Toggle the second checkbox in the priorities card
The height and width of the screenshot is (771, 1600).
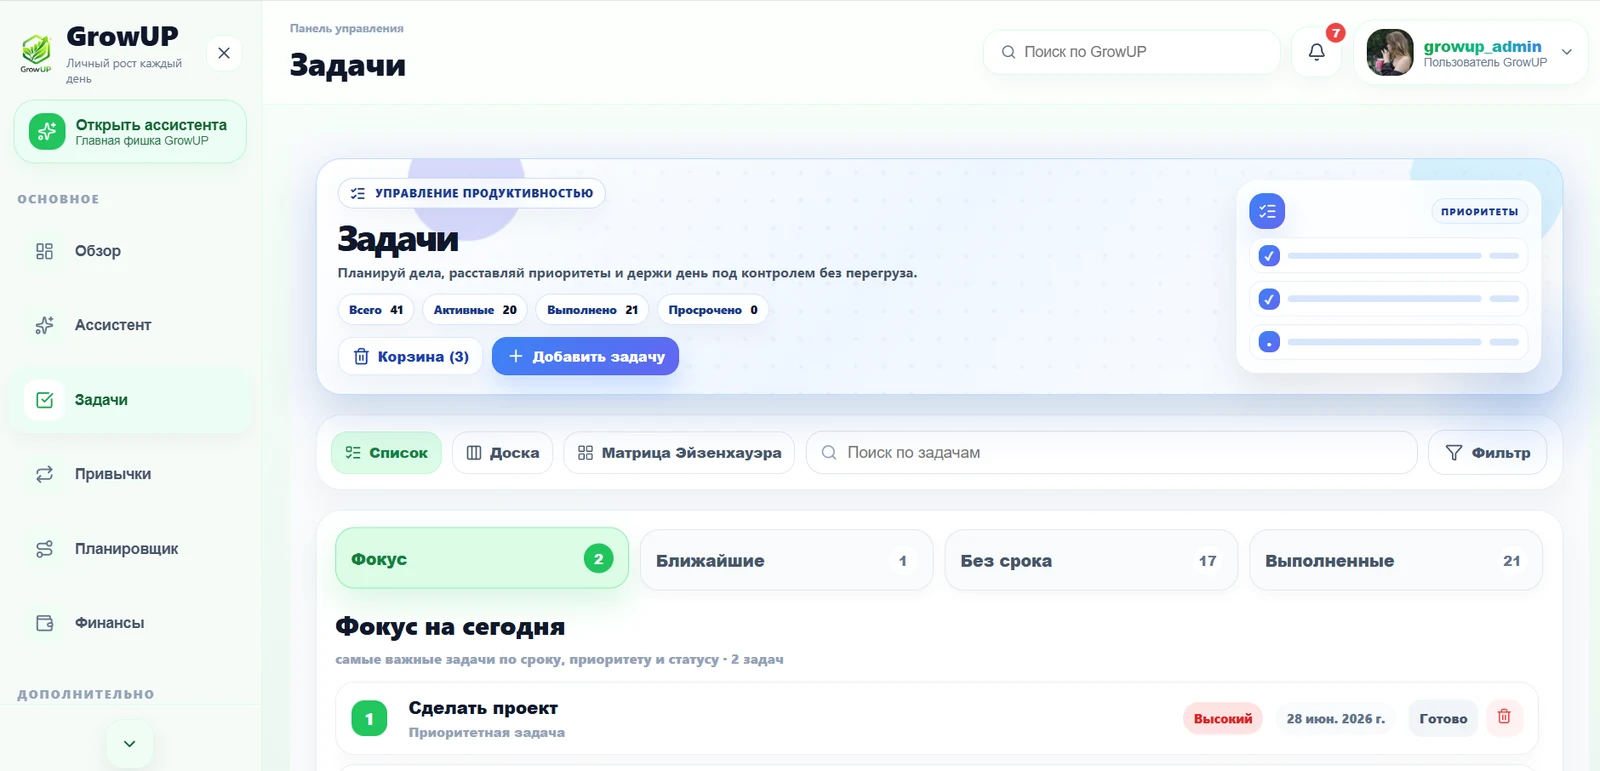(1269, 299)
